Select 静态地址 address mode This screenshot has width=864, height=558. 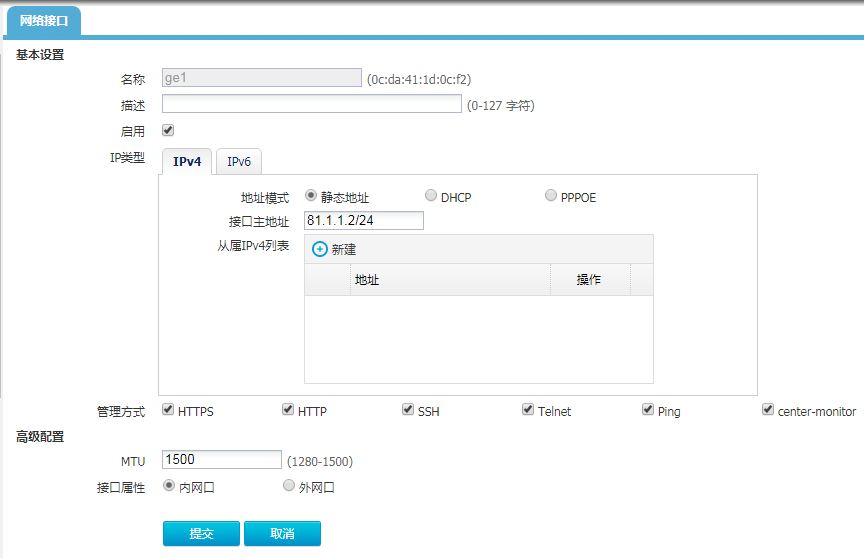click(311, 196)
